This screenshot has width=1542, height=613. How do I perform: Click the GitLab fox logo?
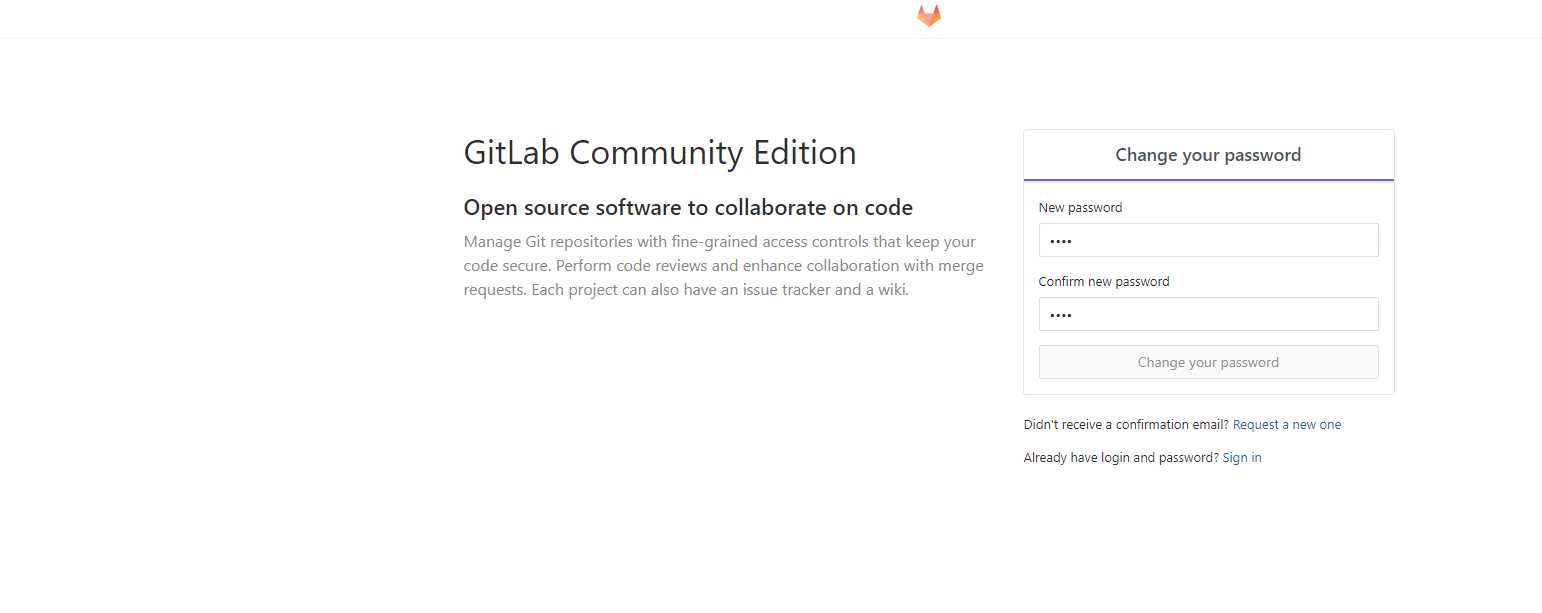click(x=929, y=16)
